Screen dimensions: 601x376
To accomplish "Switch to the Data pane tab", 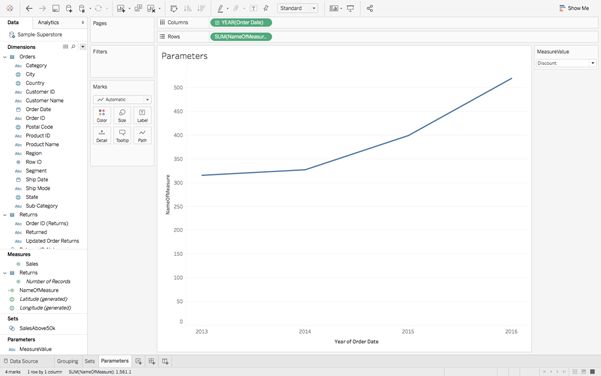I will pos(13,23).
